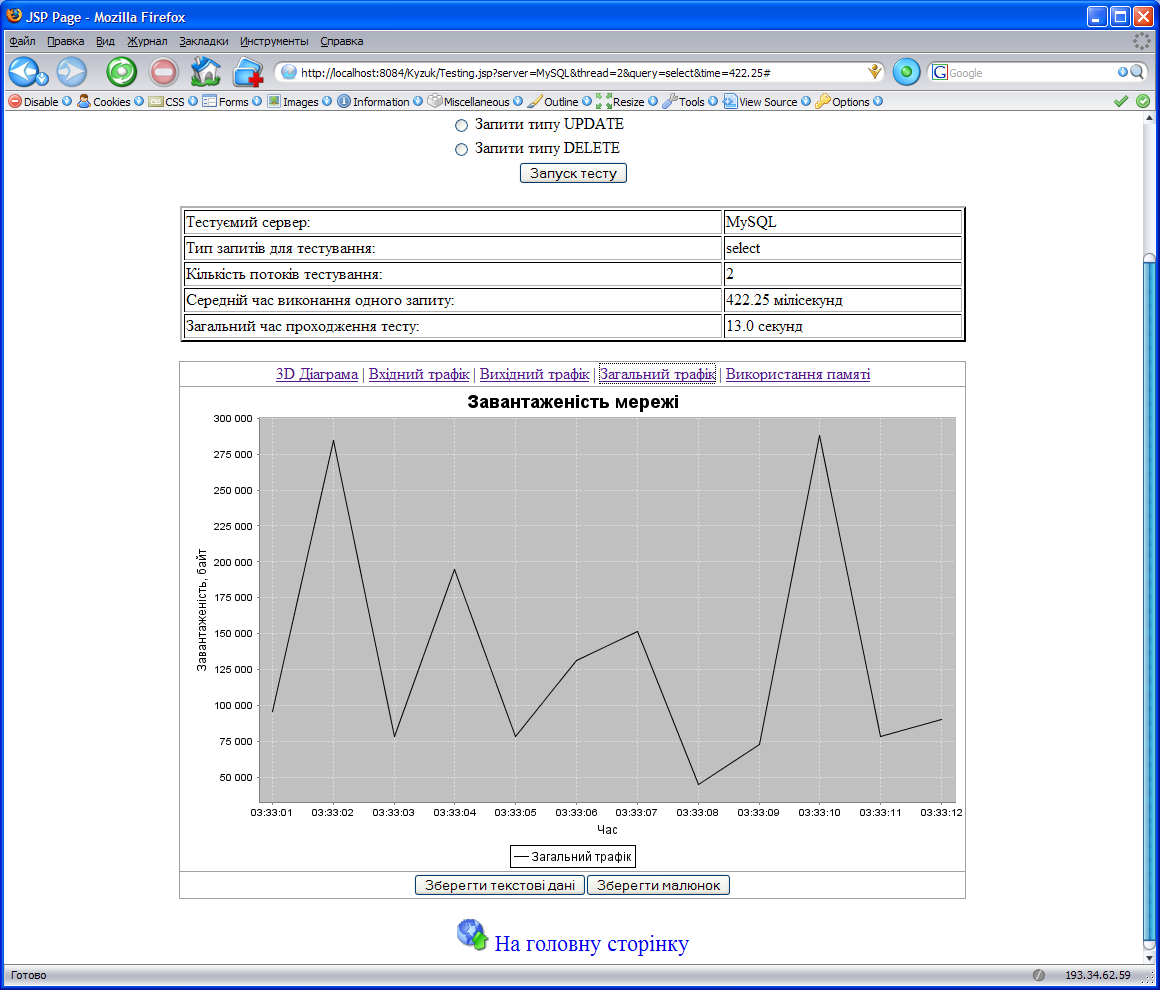Open the Инструменты menu

click(274, 41)
